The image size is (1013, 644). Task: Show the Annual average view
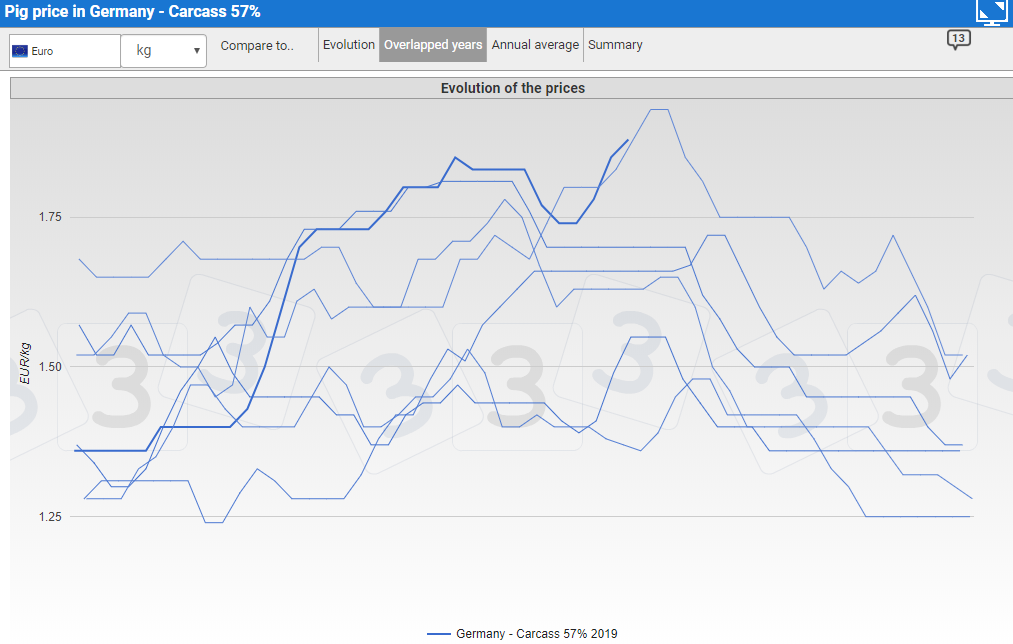(535, 45)
